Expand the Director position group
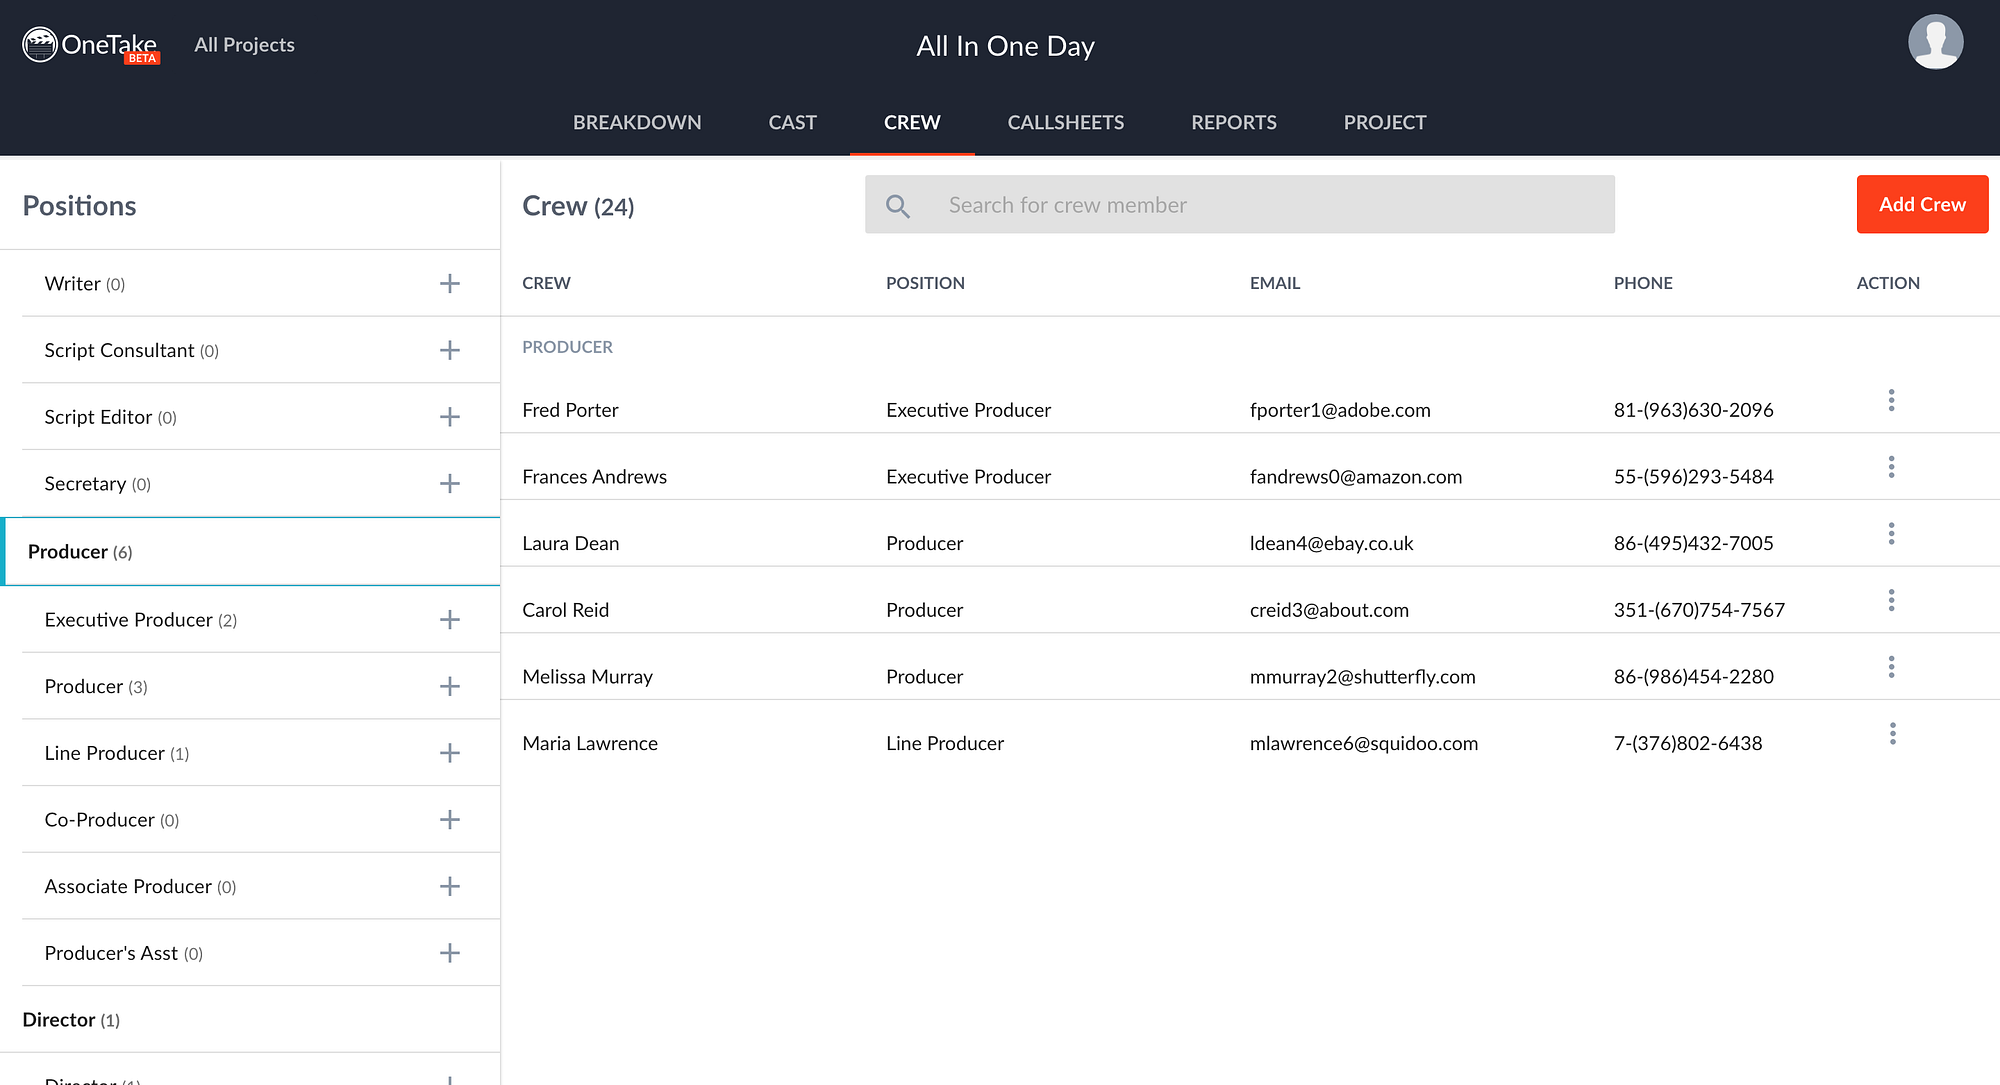2000x1085 pixels. pyautogui.click(x=70, y=1020)
